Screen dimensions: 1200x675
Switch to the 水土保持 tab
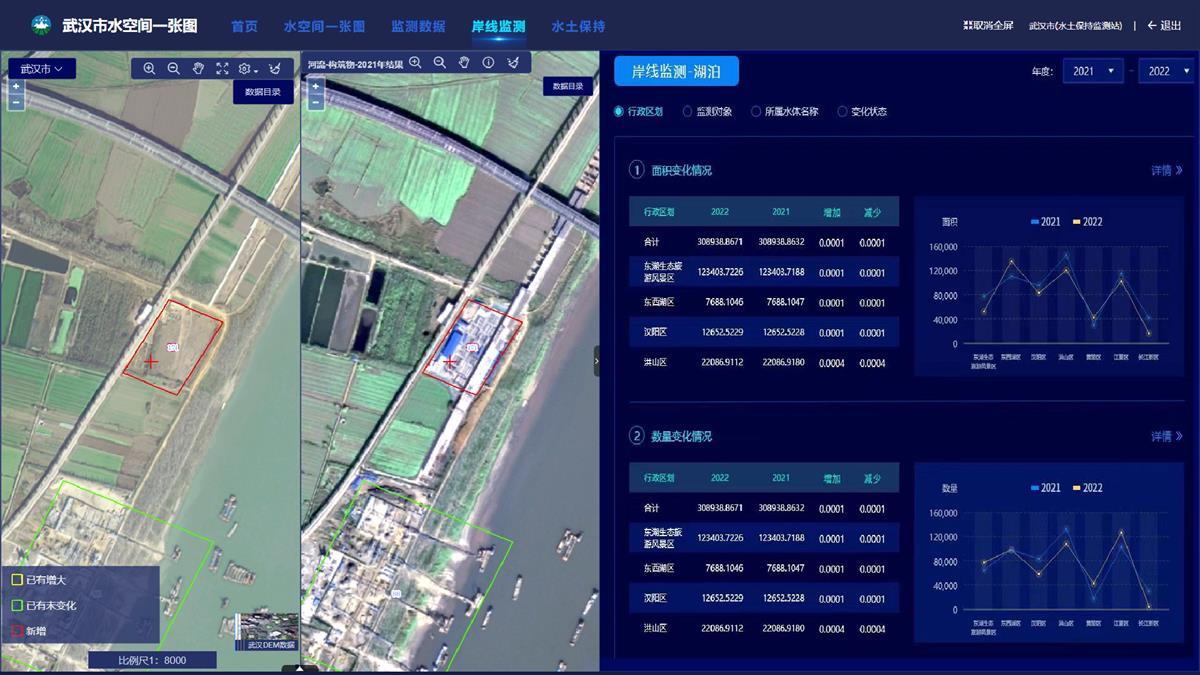coord(578,26)
